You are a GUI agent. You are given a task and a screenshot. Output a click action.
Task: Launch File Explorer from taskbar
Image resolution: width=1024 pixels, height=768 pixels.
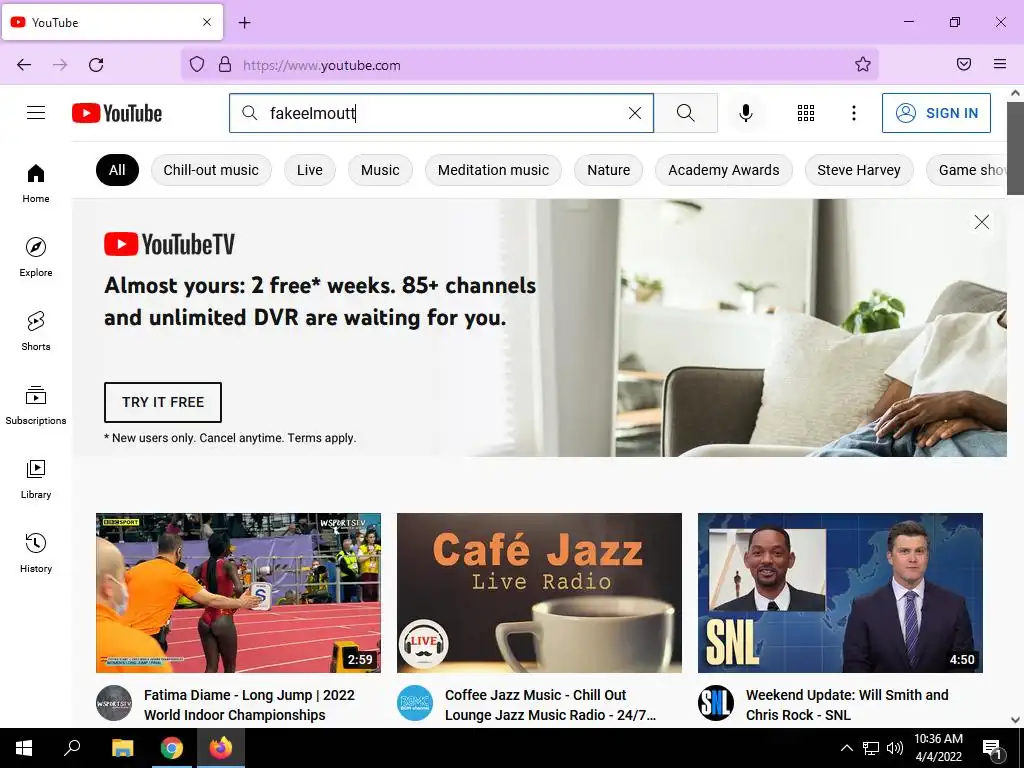click(122, 748)
